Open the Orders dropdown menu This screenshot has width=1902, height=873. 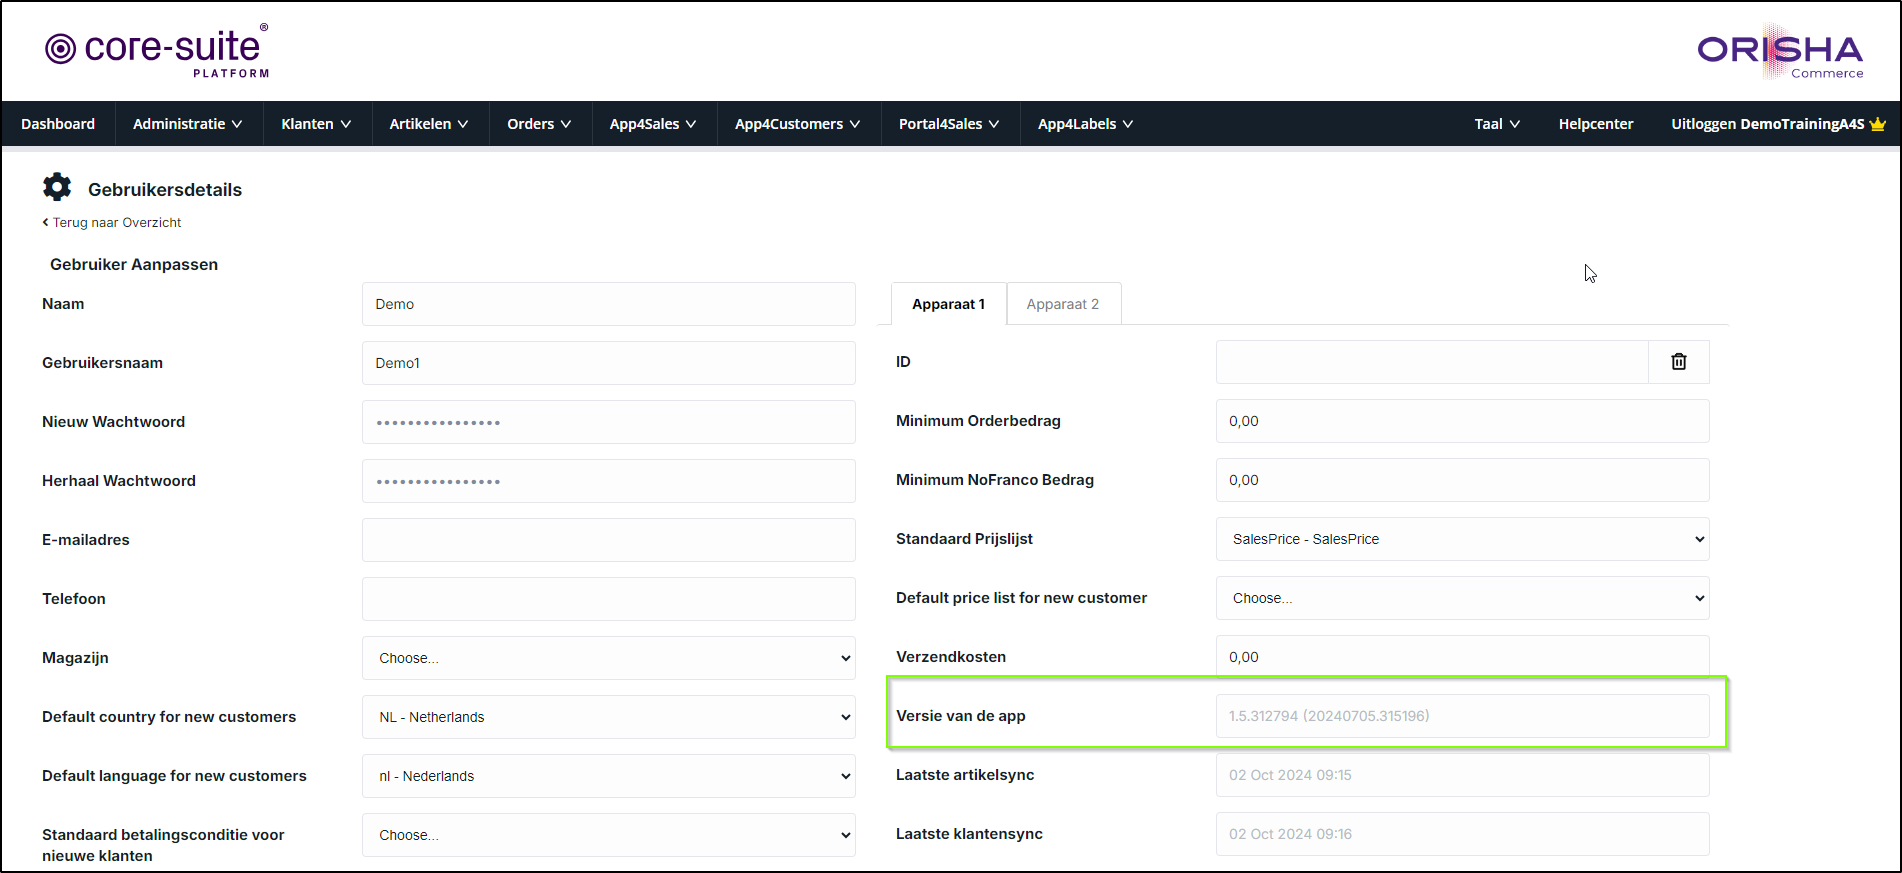point(539,124)
